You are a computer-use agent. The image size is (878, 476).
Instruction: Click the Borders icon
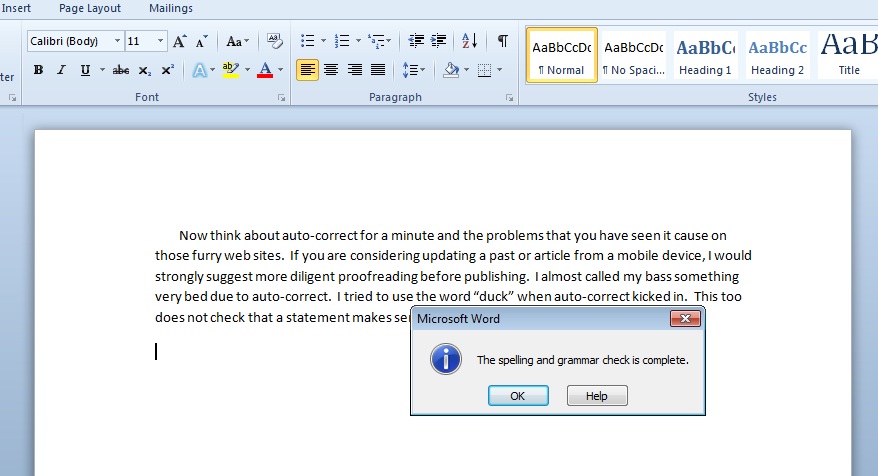coord(484,70)
